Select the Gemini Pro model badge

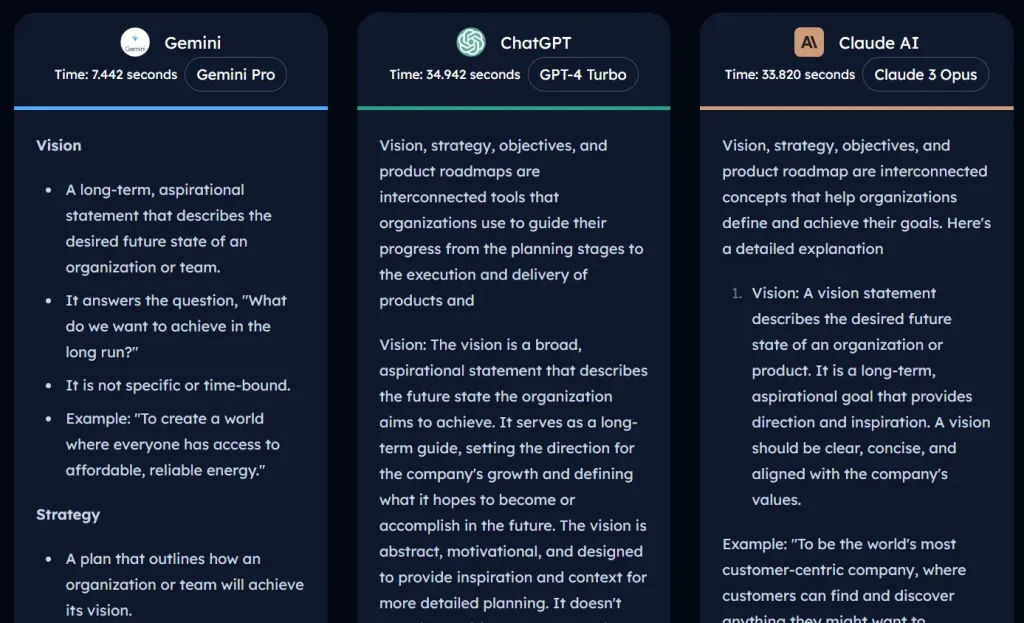[x=236, y=74]
